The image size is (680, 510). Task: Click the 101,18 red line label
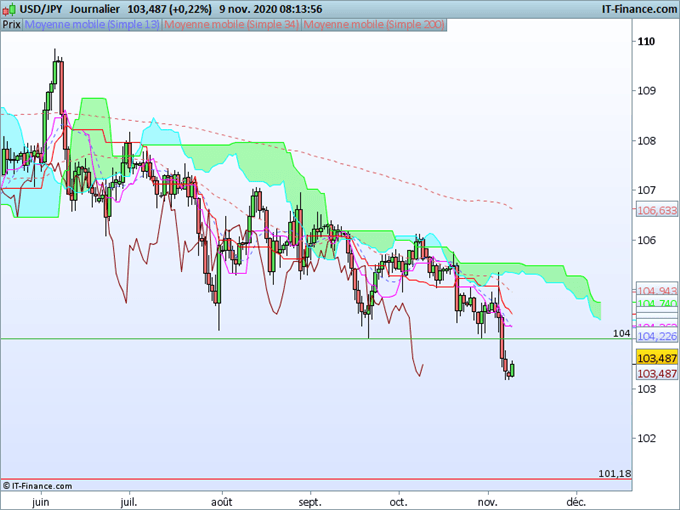coord(615,474)
